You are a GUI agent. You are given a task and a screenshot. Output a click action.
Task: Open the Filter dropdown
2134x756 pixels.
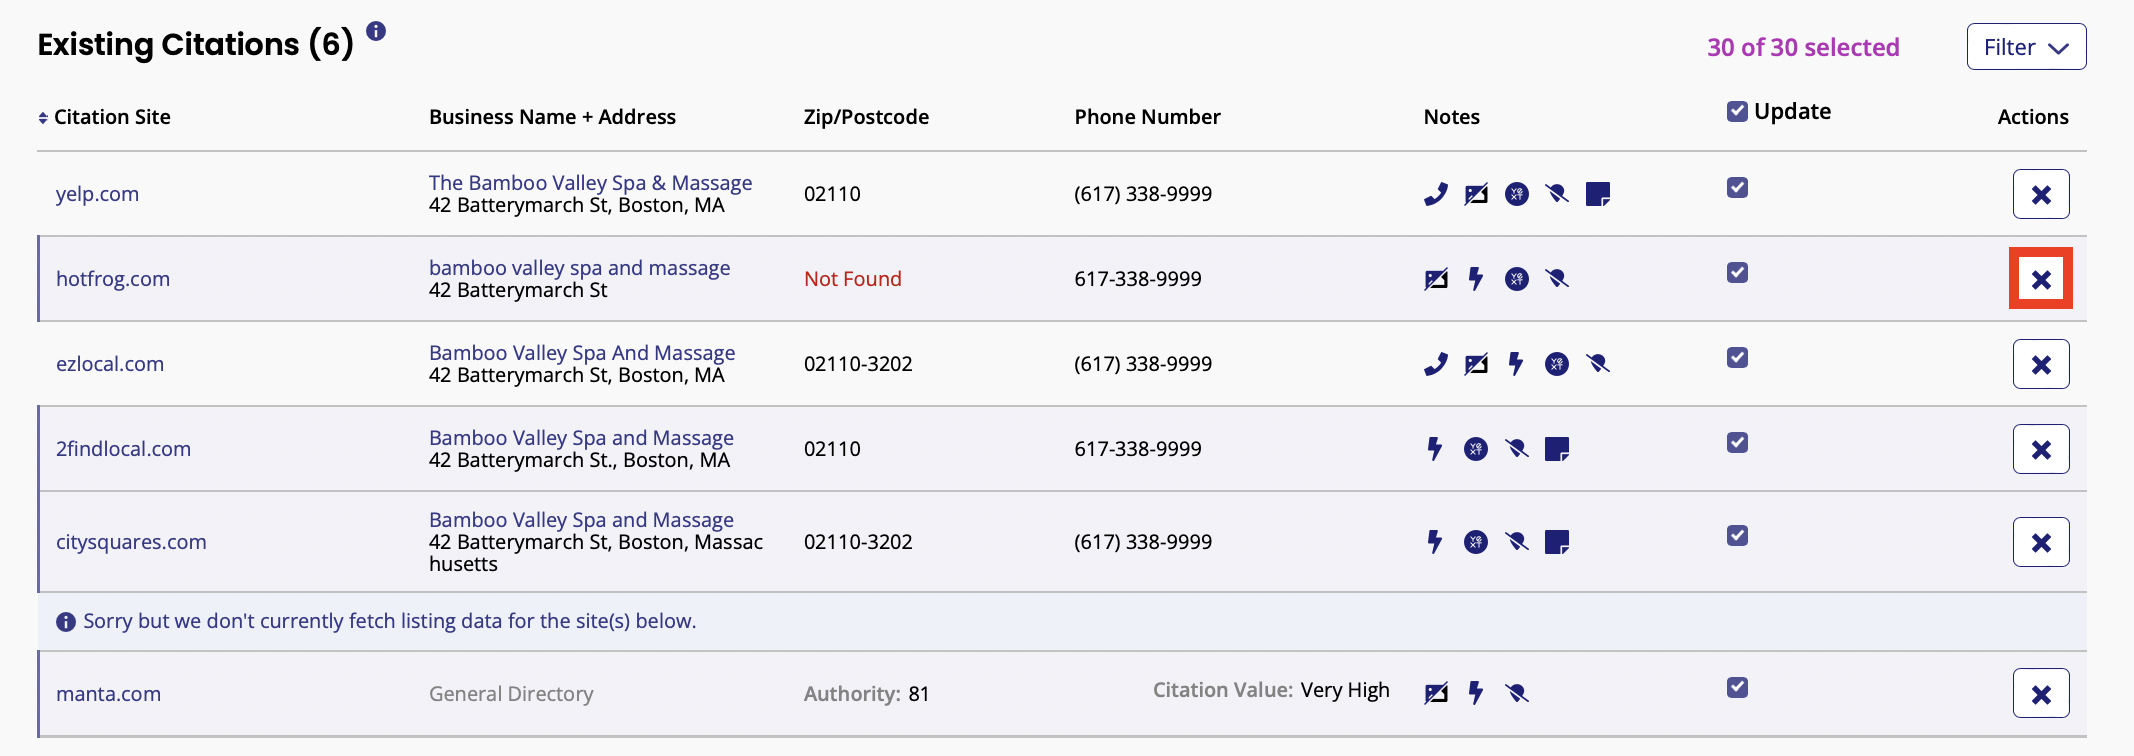coord(2026,47)
